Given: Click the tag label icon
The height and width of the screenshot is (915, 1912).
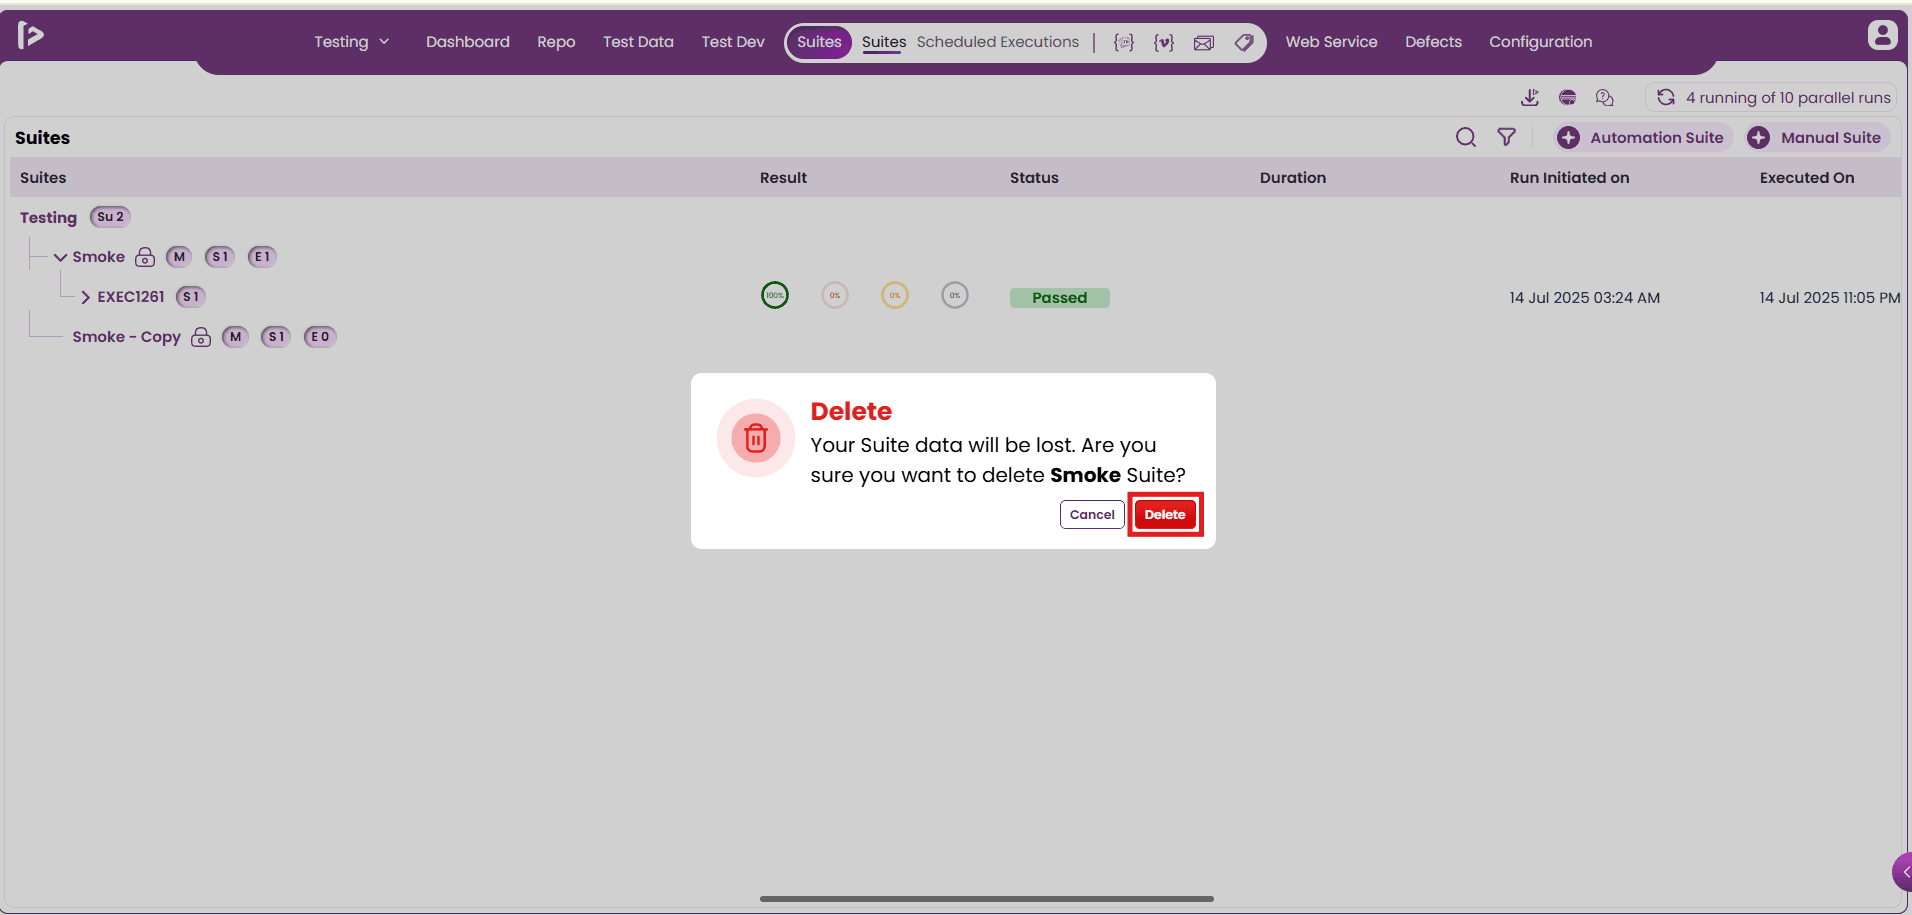Looking at the screenshot, I should click(x=1244, y=42).
